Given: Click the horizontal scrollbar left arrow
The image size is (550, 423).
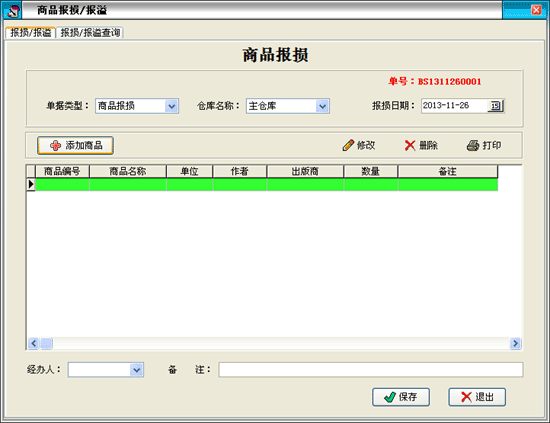Looking at the screenshot, I should (33, 343).
